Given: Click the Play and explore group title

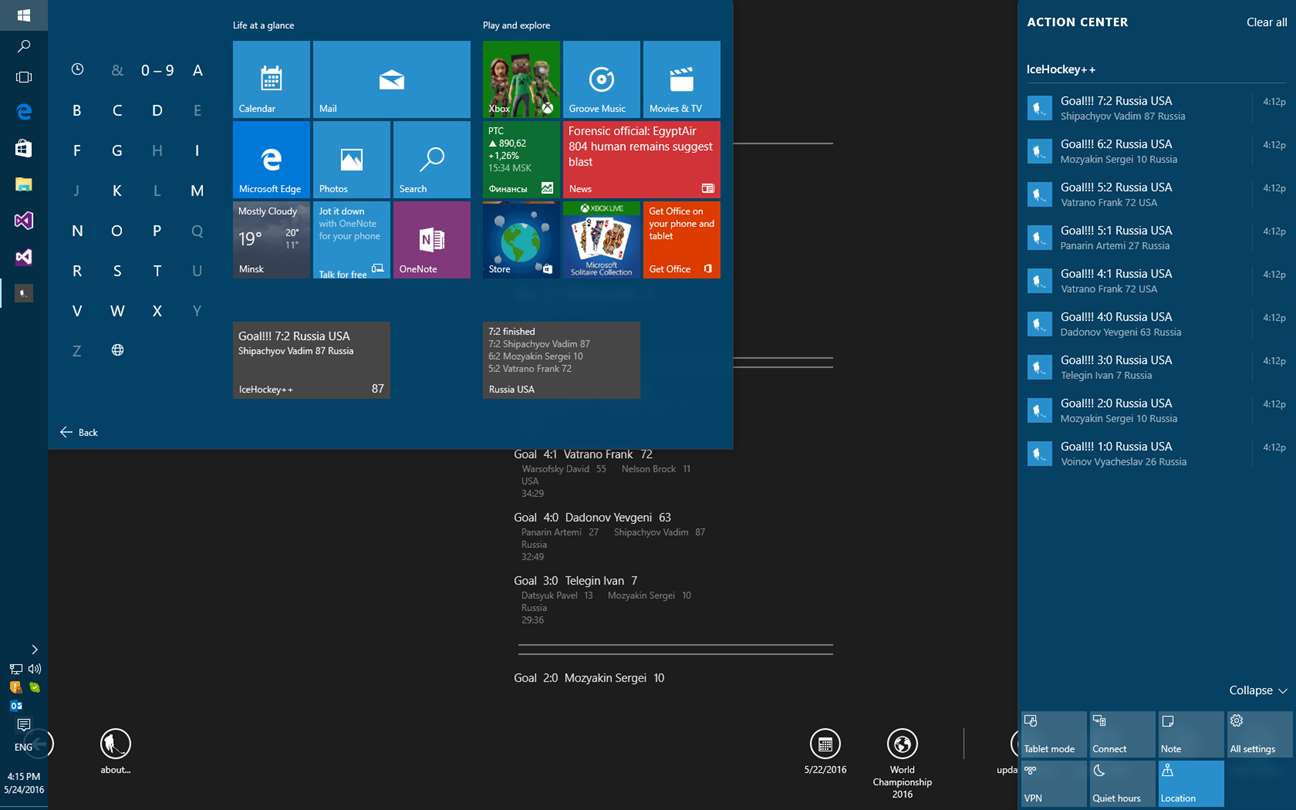Looking at the screenshot, I should coord(516,25).
